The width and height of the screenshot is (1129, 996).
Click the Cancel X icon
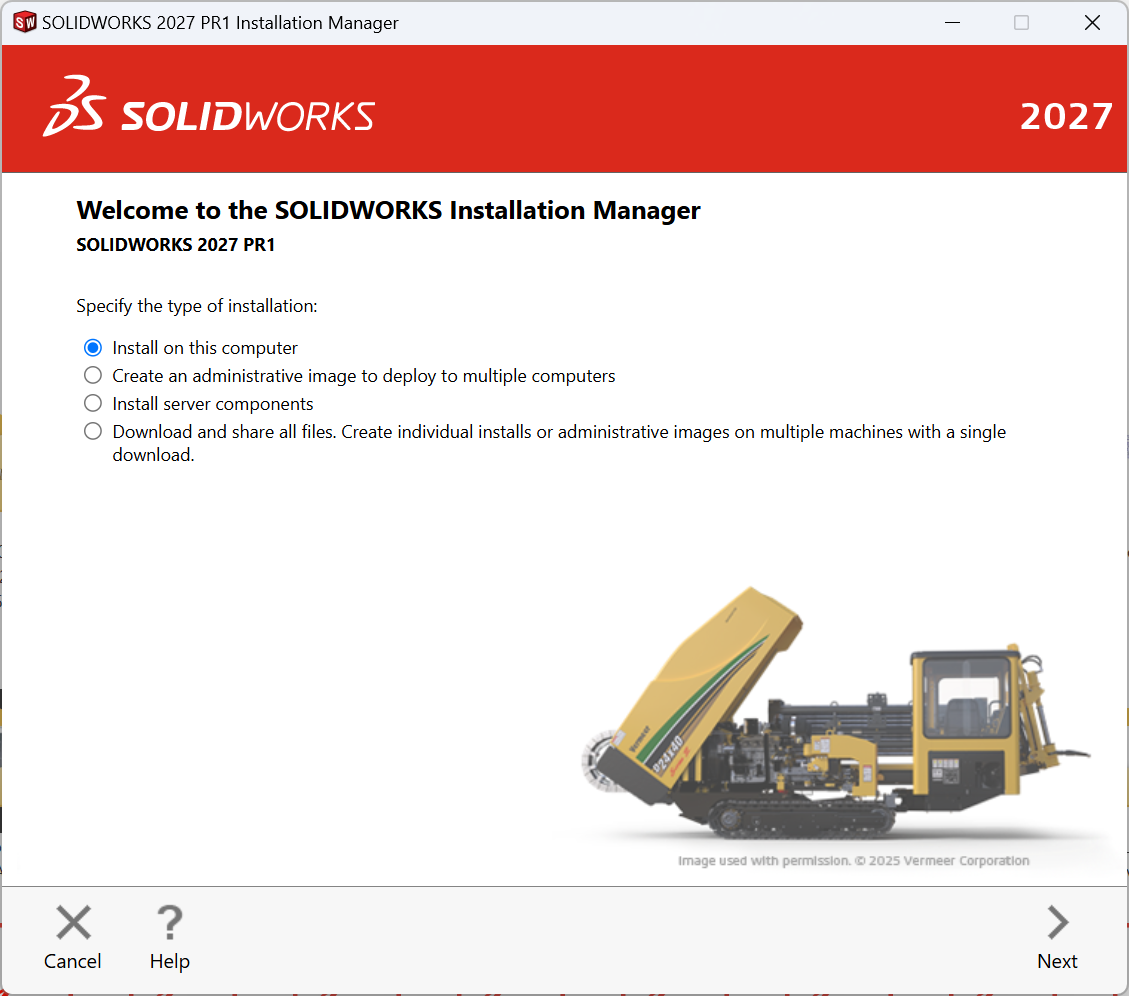73,923
